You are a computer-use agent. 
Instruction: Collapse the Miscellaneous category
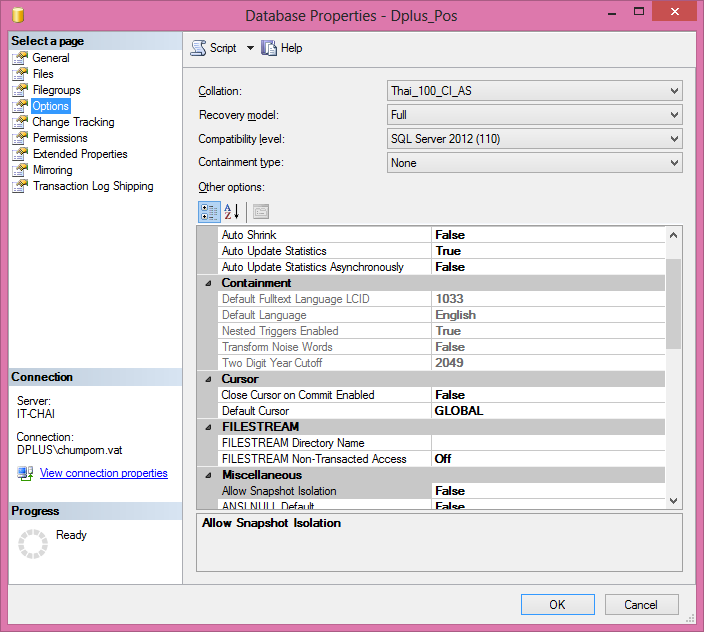tap(208, 475)
